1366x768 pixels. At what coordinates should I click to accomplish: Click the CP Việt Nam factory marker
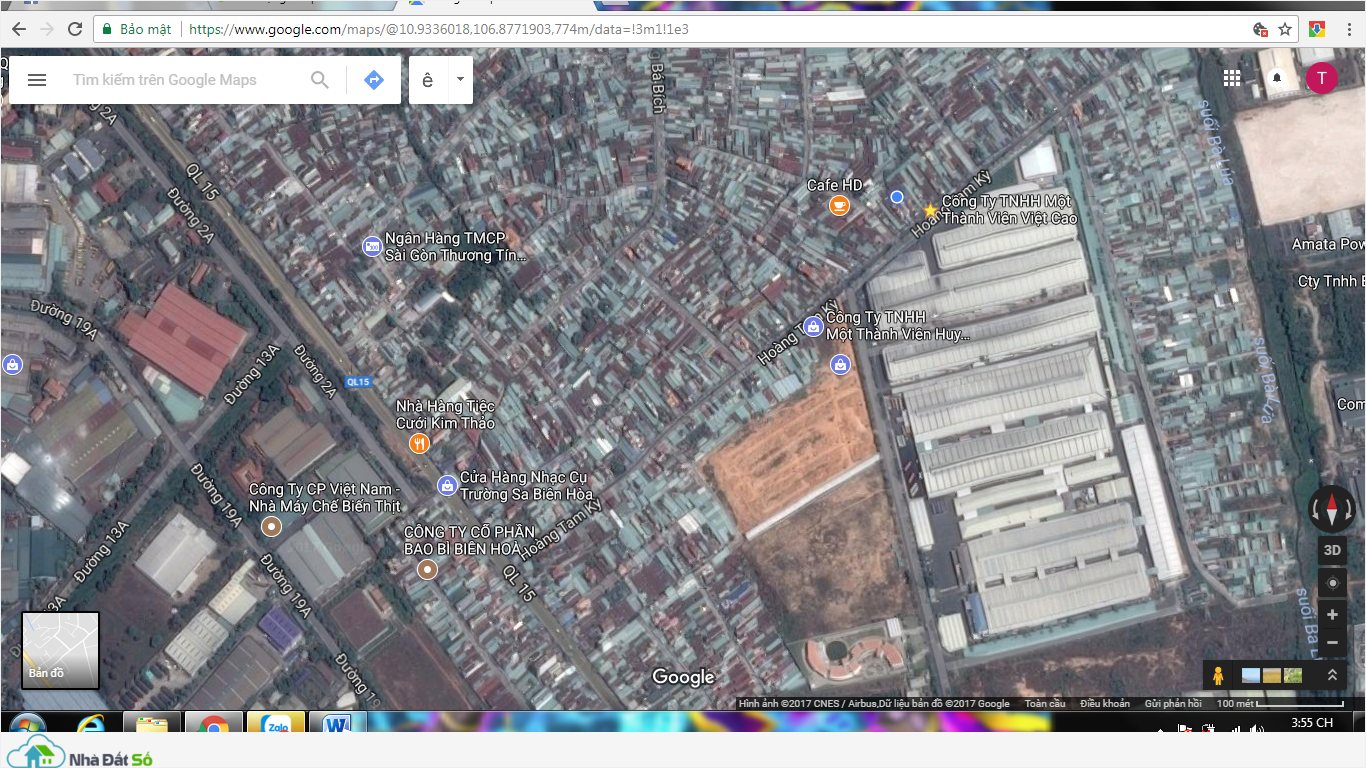(271, 526)
